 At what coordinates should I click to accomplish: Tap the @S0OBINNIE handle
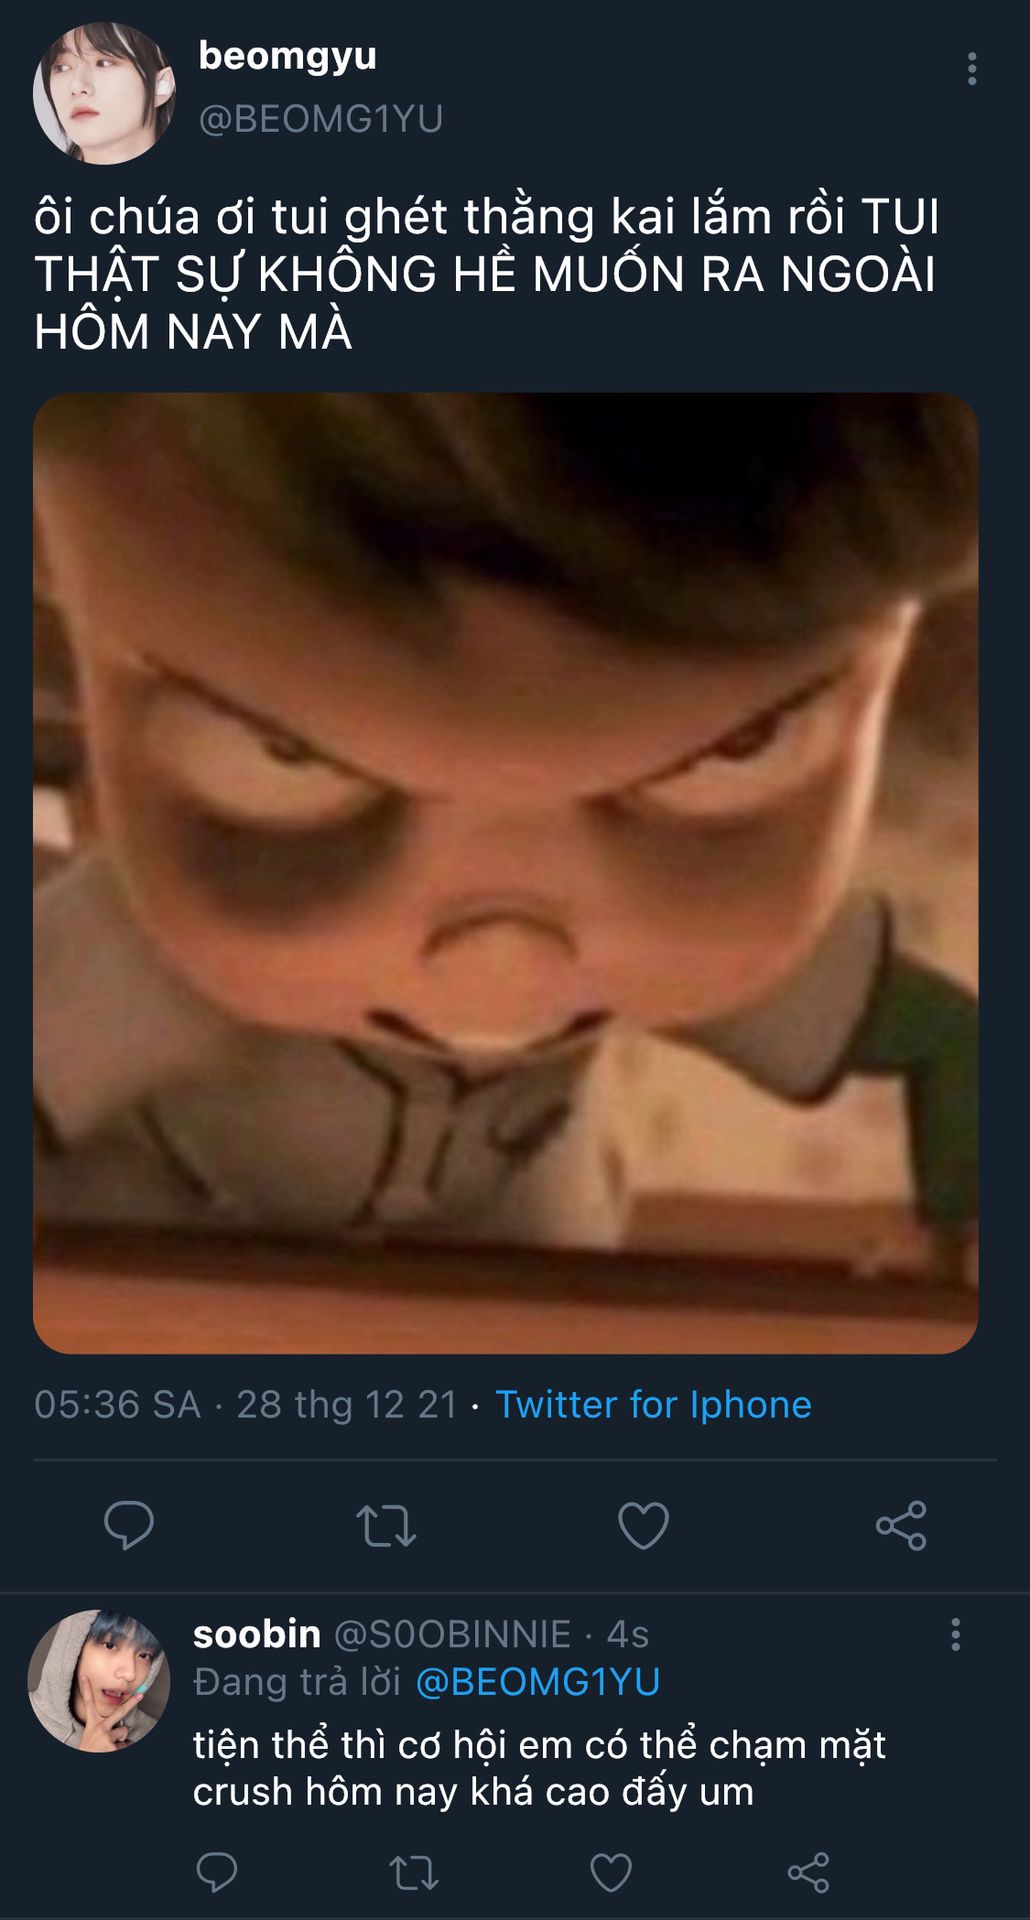tap(452, 1634)
